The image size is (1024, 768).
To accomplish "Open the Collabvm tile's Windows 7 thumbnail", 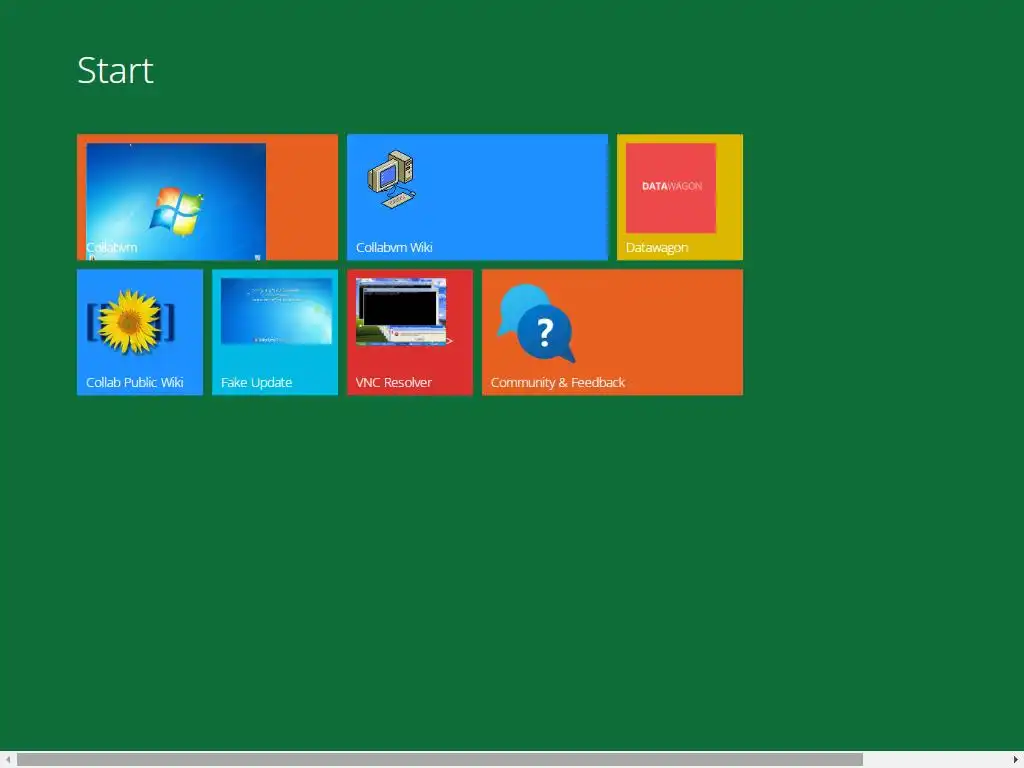I will click(x=176, y=201).
